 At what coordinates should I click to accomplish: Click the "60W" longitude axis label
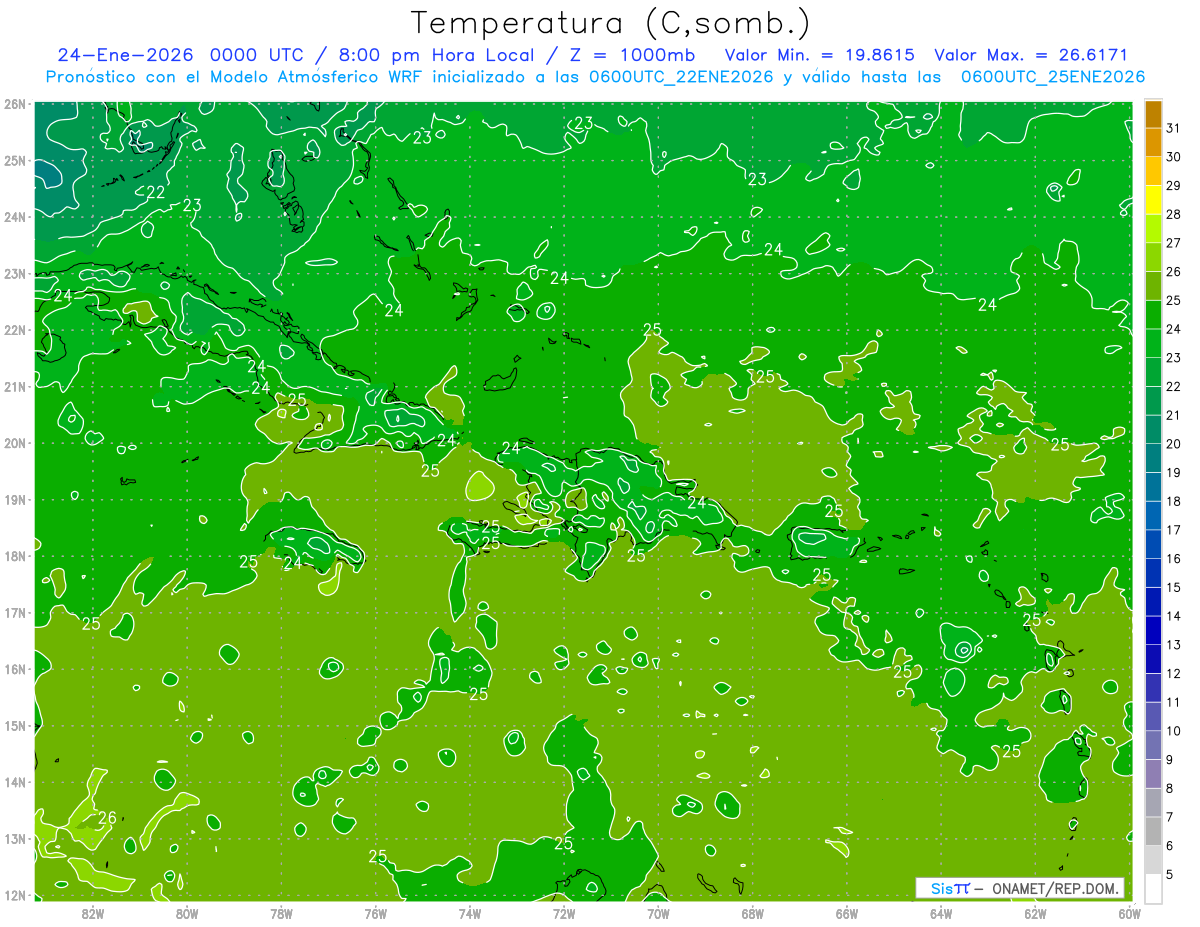[x=1129, y=912]
